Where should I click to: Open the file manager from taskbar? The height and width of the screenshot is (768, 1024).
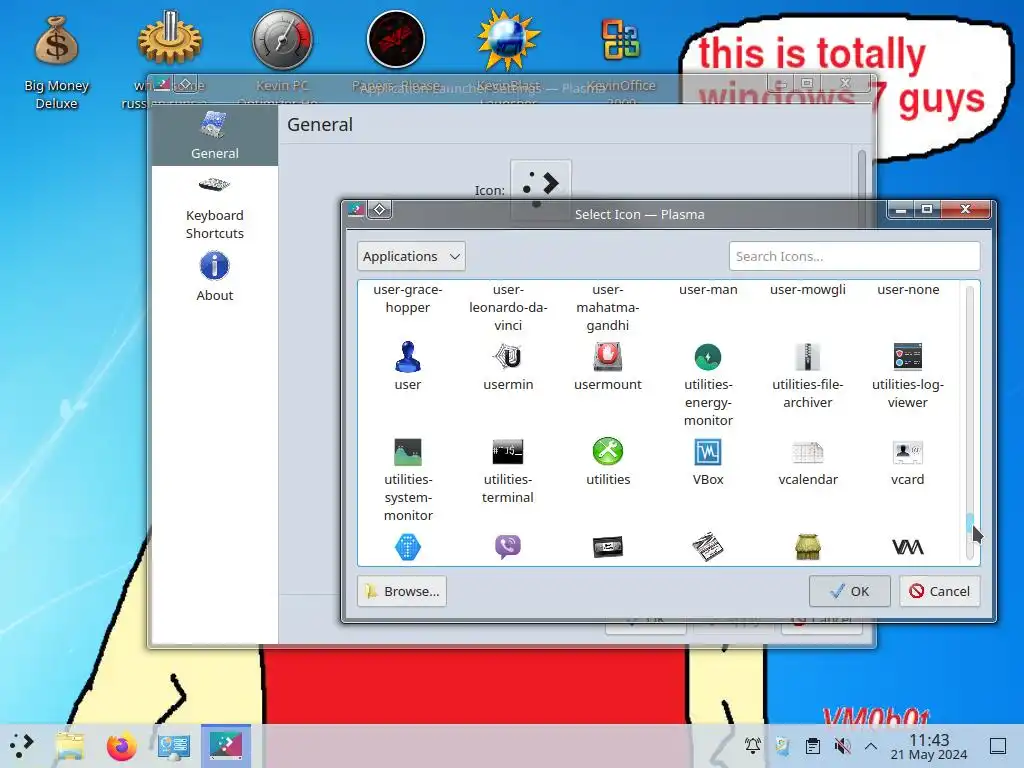70,745
